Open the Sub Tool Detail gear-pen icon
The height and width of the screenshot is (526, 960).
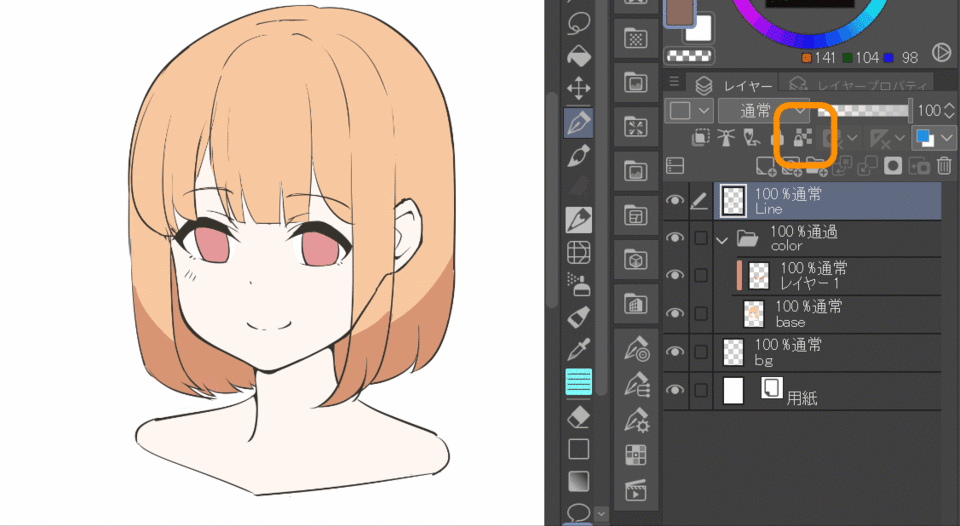637,419
